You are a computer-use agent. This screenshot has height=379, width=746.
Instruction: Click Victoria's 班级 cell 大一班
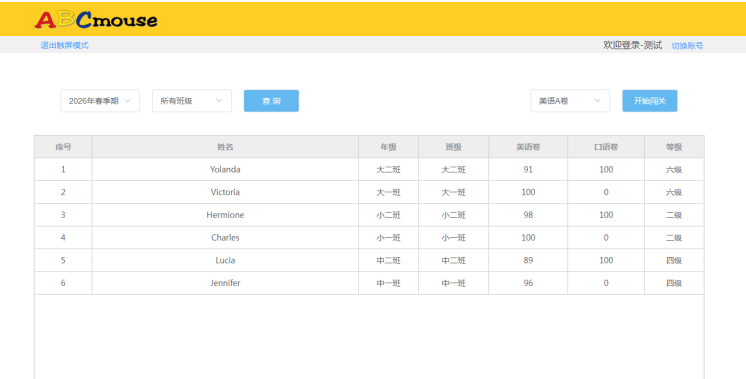[x=453, y=192]
